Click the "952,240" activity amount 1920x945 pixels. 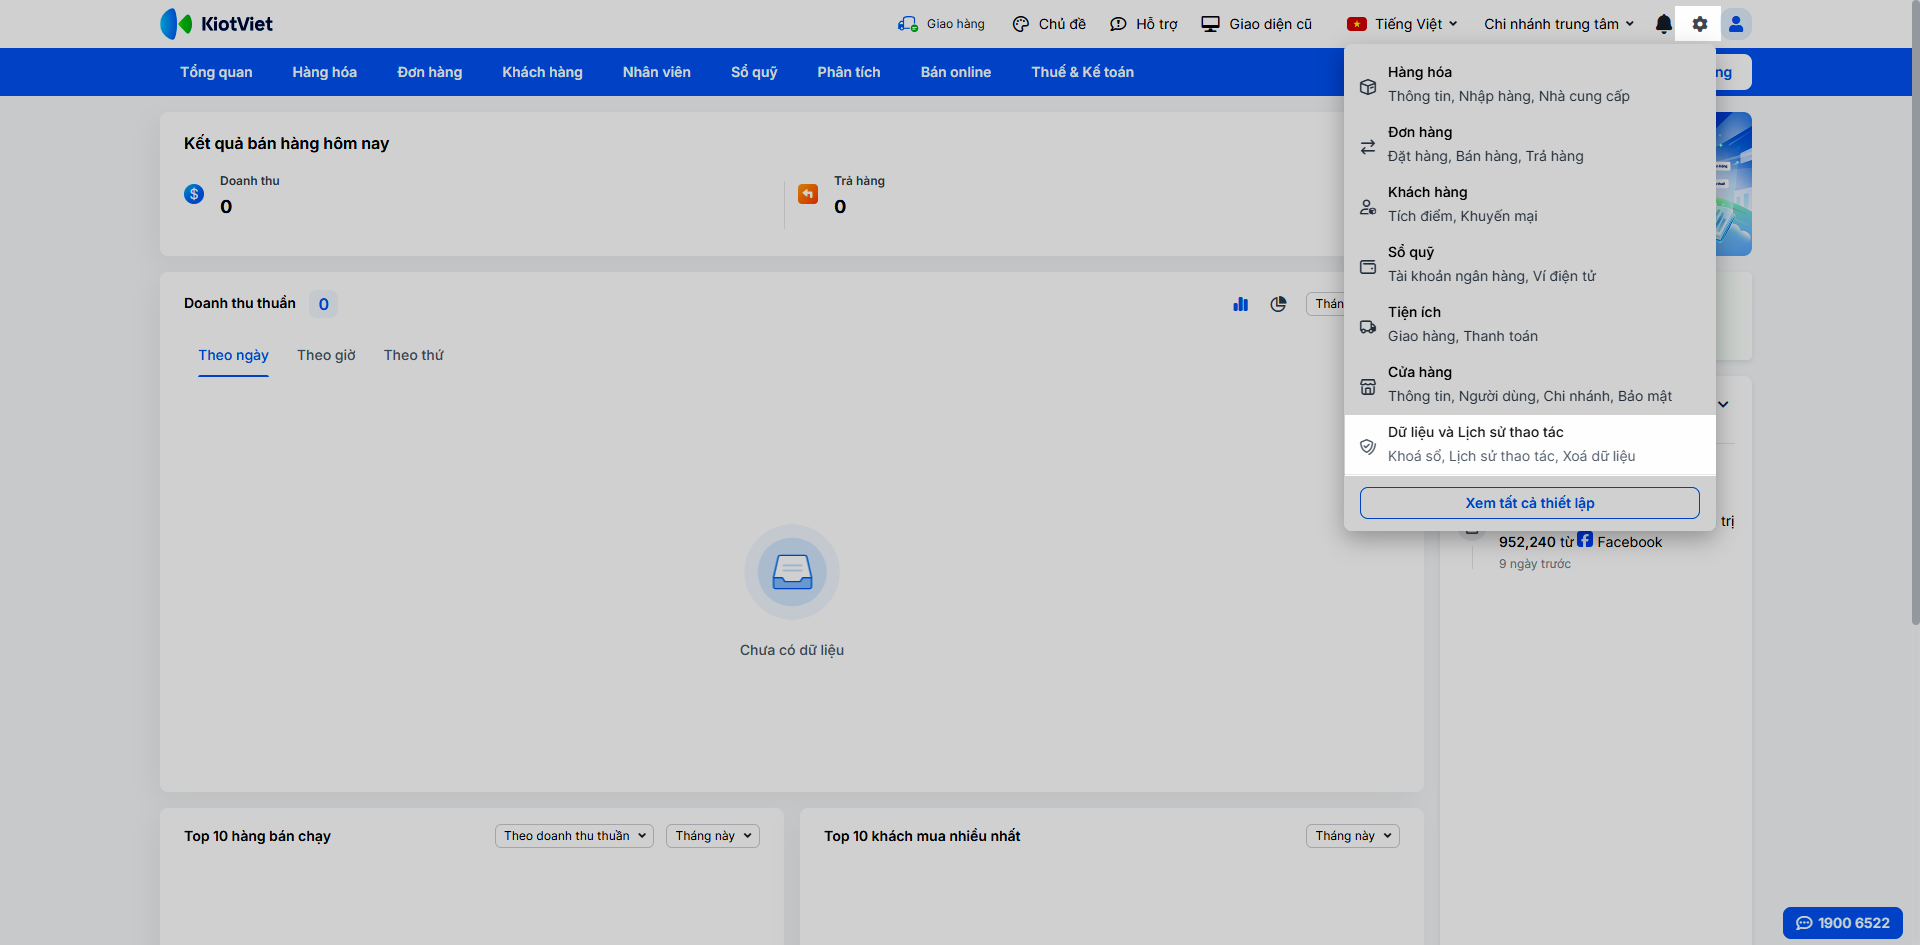(x=1527, y=542)
